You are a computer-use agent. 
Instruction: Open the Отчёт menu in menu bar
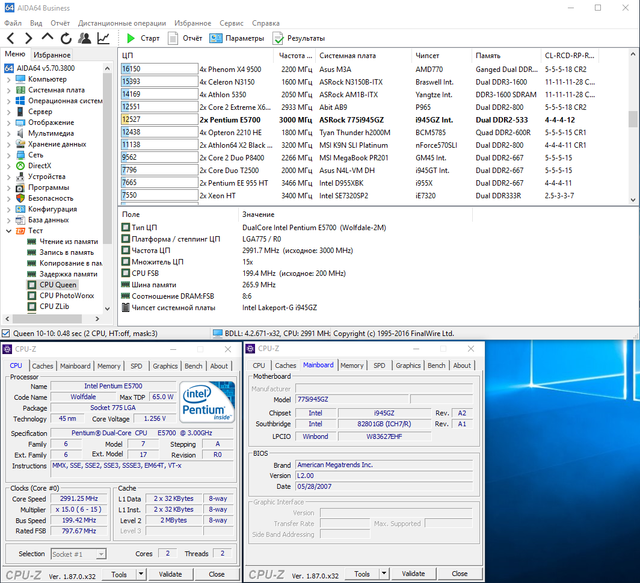click(60, 23)
